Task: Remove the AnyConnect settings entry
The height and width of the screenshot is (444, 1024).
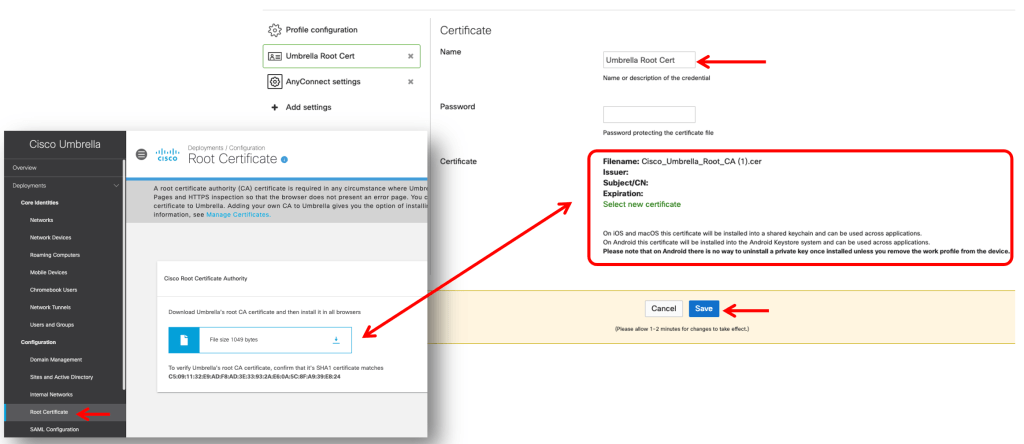Action: (410, 81)
